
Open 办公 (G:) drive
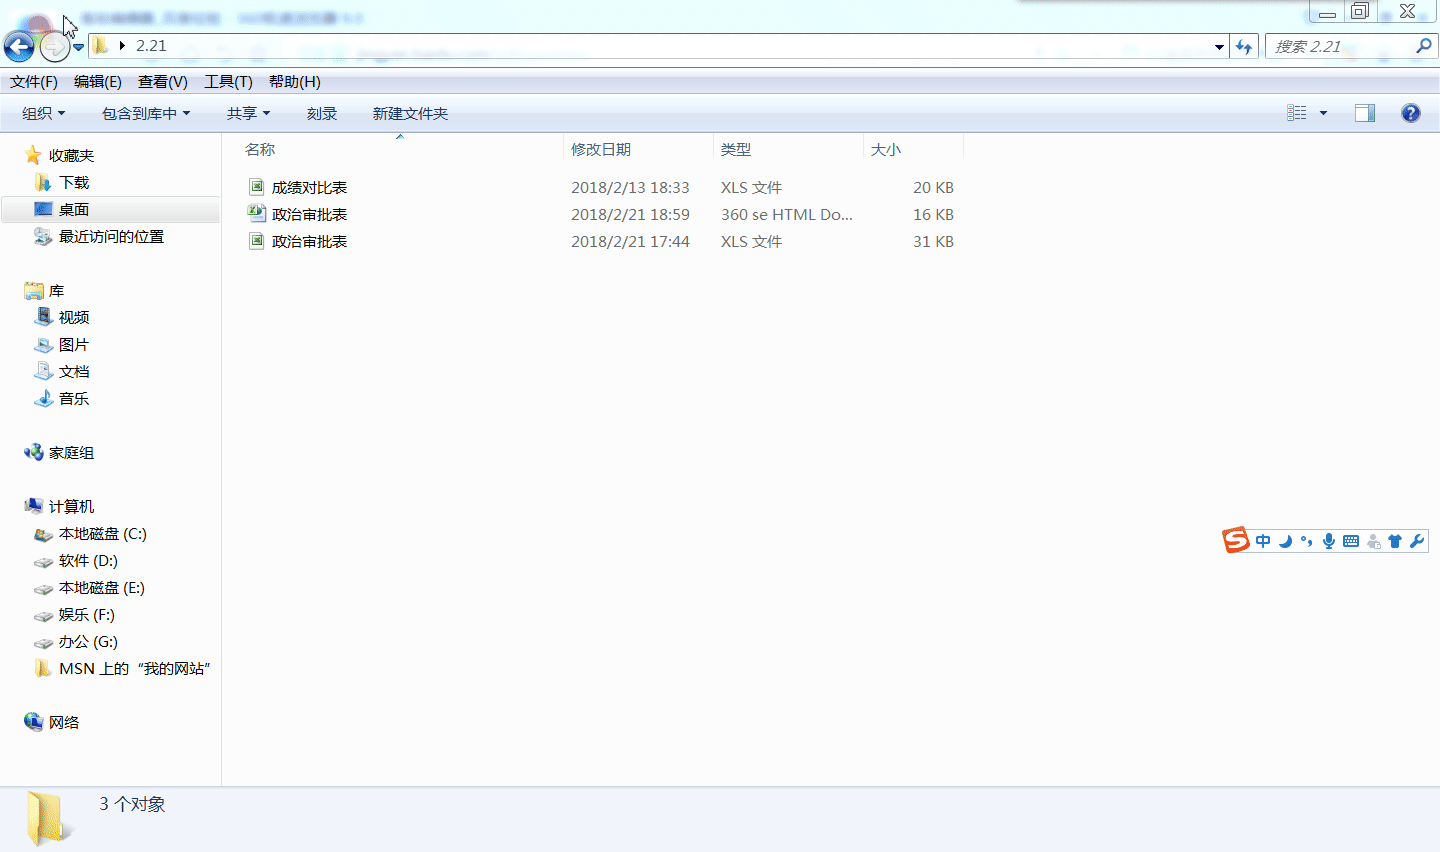point(88,642)
